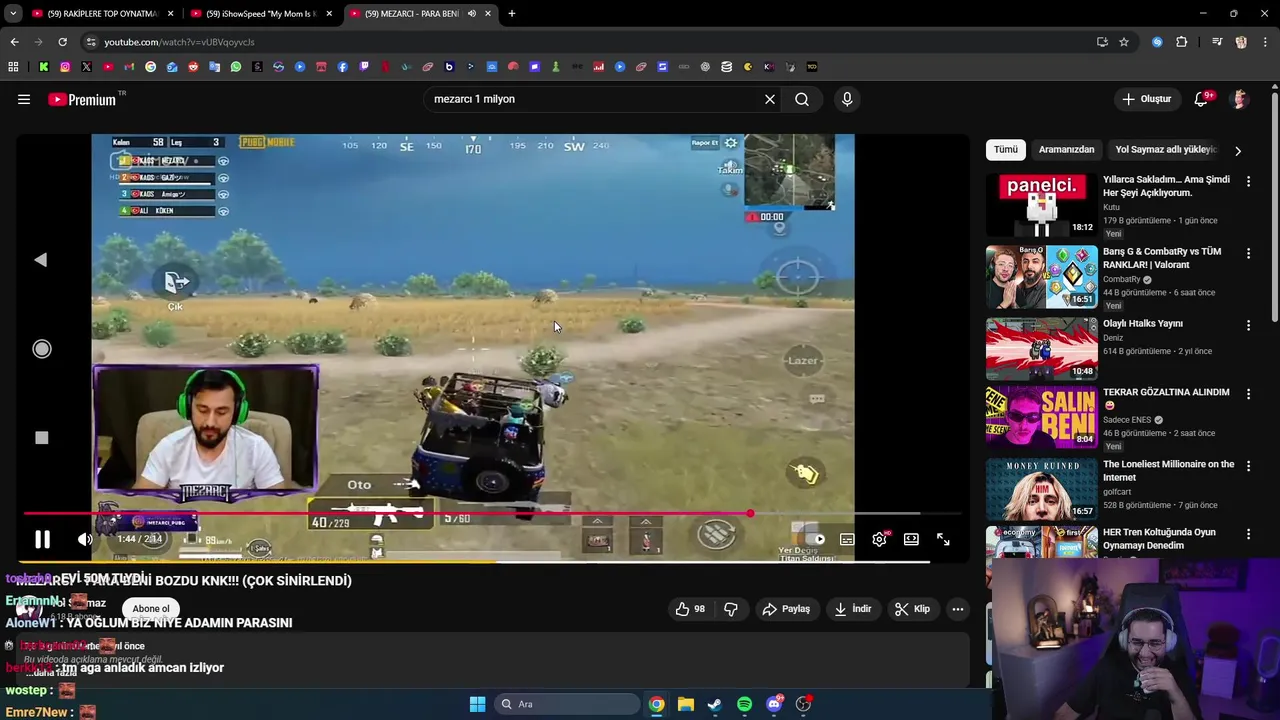Image resolution: width=1280 pixels, height=720 pixels.
Task: Run search with magnifier button
Action: 802,99
